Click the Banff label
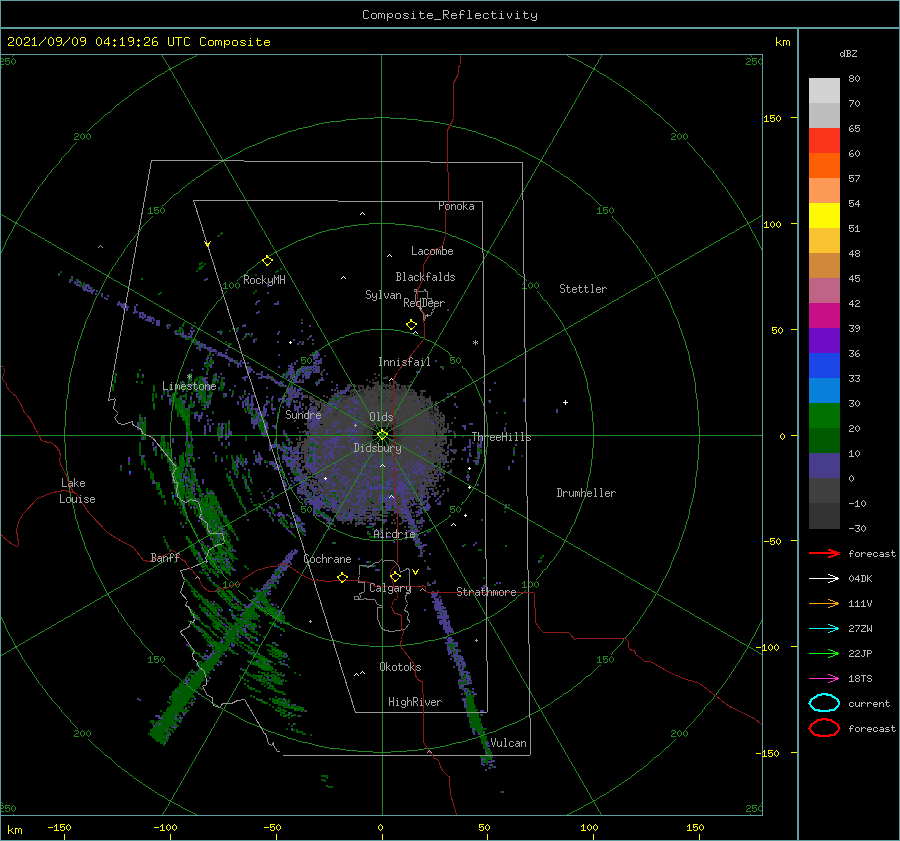900x841 pixels. [x=165, y=557]
